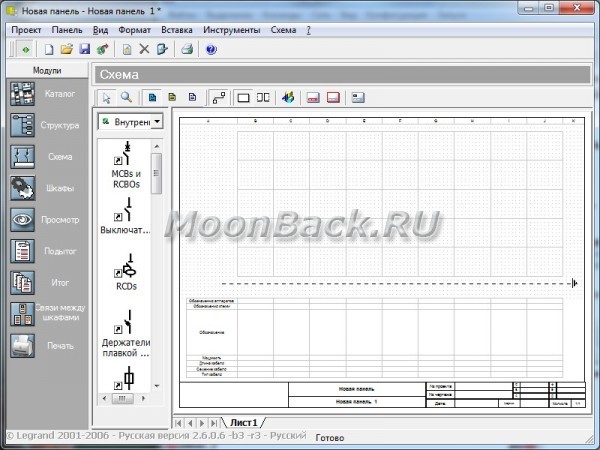Image resolution: width=600 pixels, height=450 pixels.
Task: Open the Внутренн... symbol library dropdown
Action: (157, 122)
